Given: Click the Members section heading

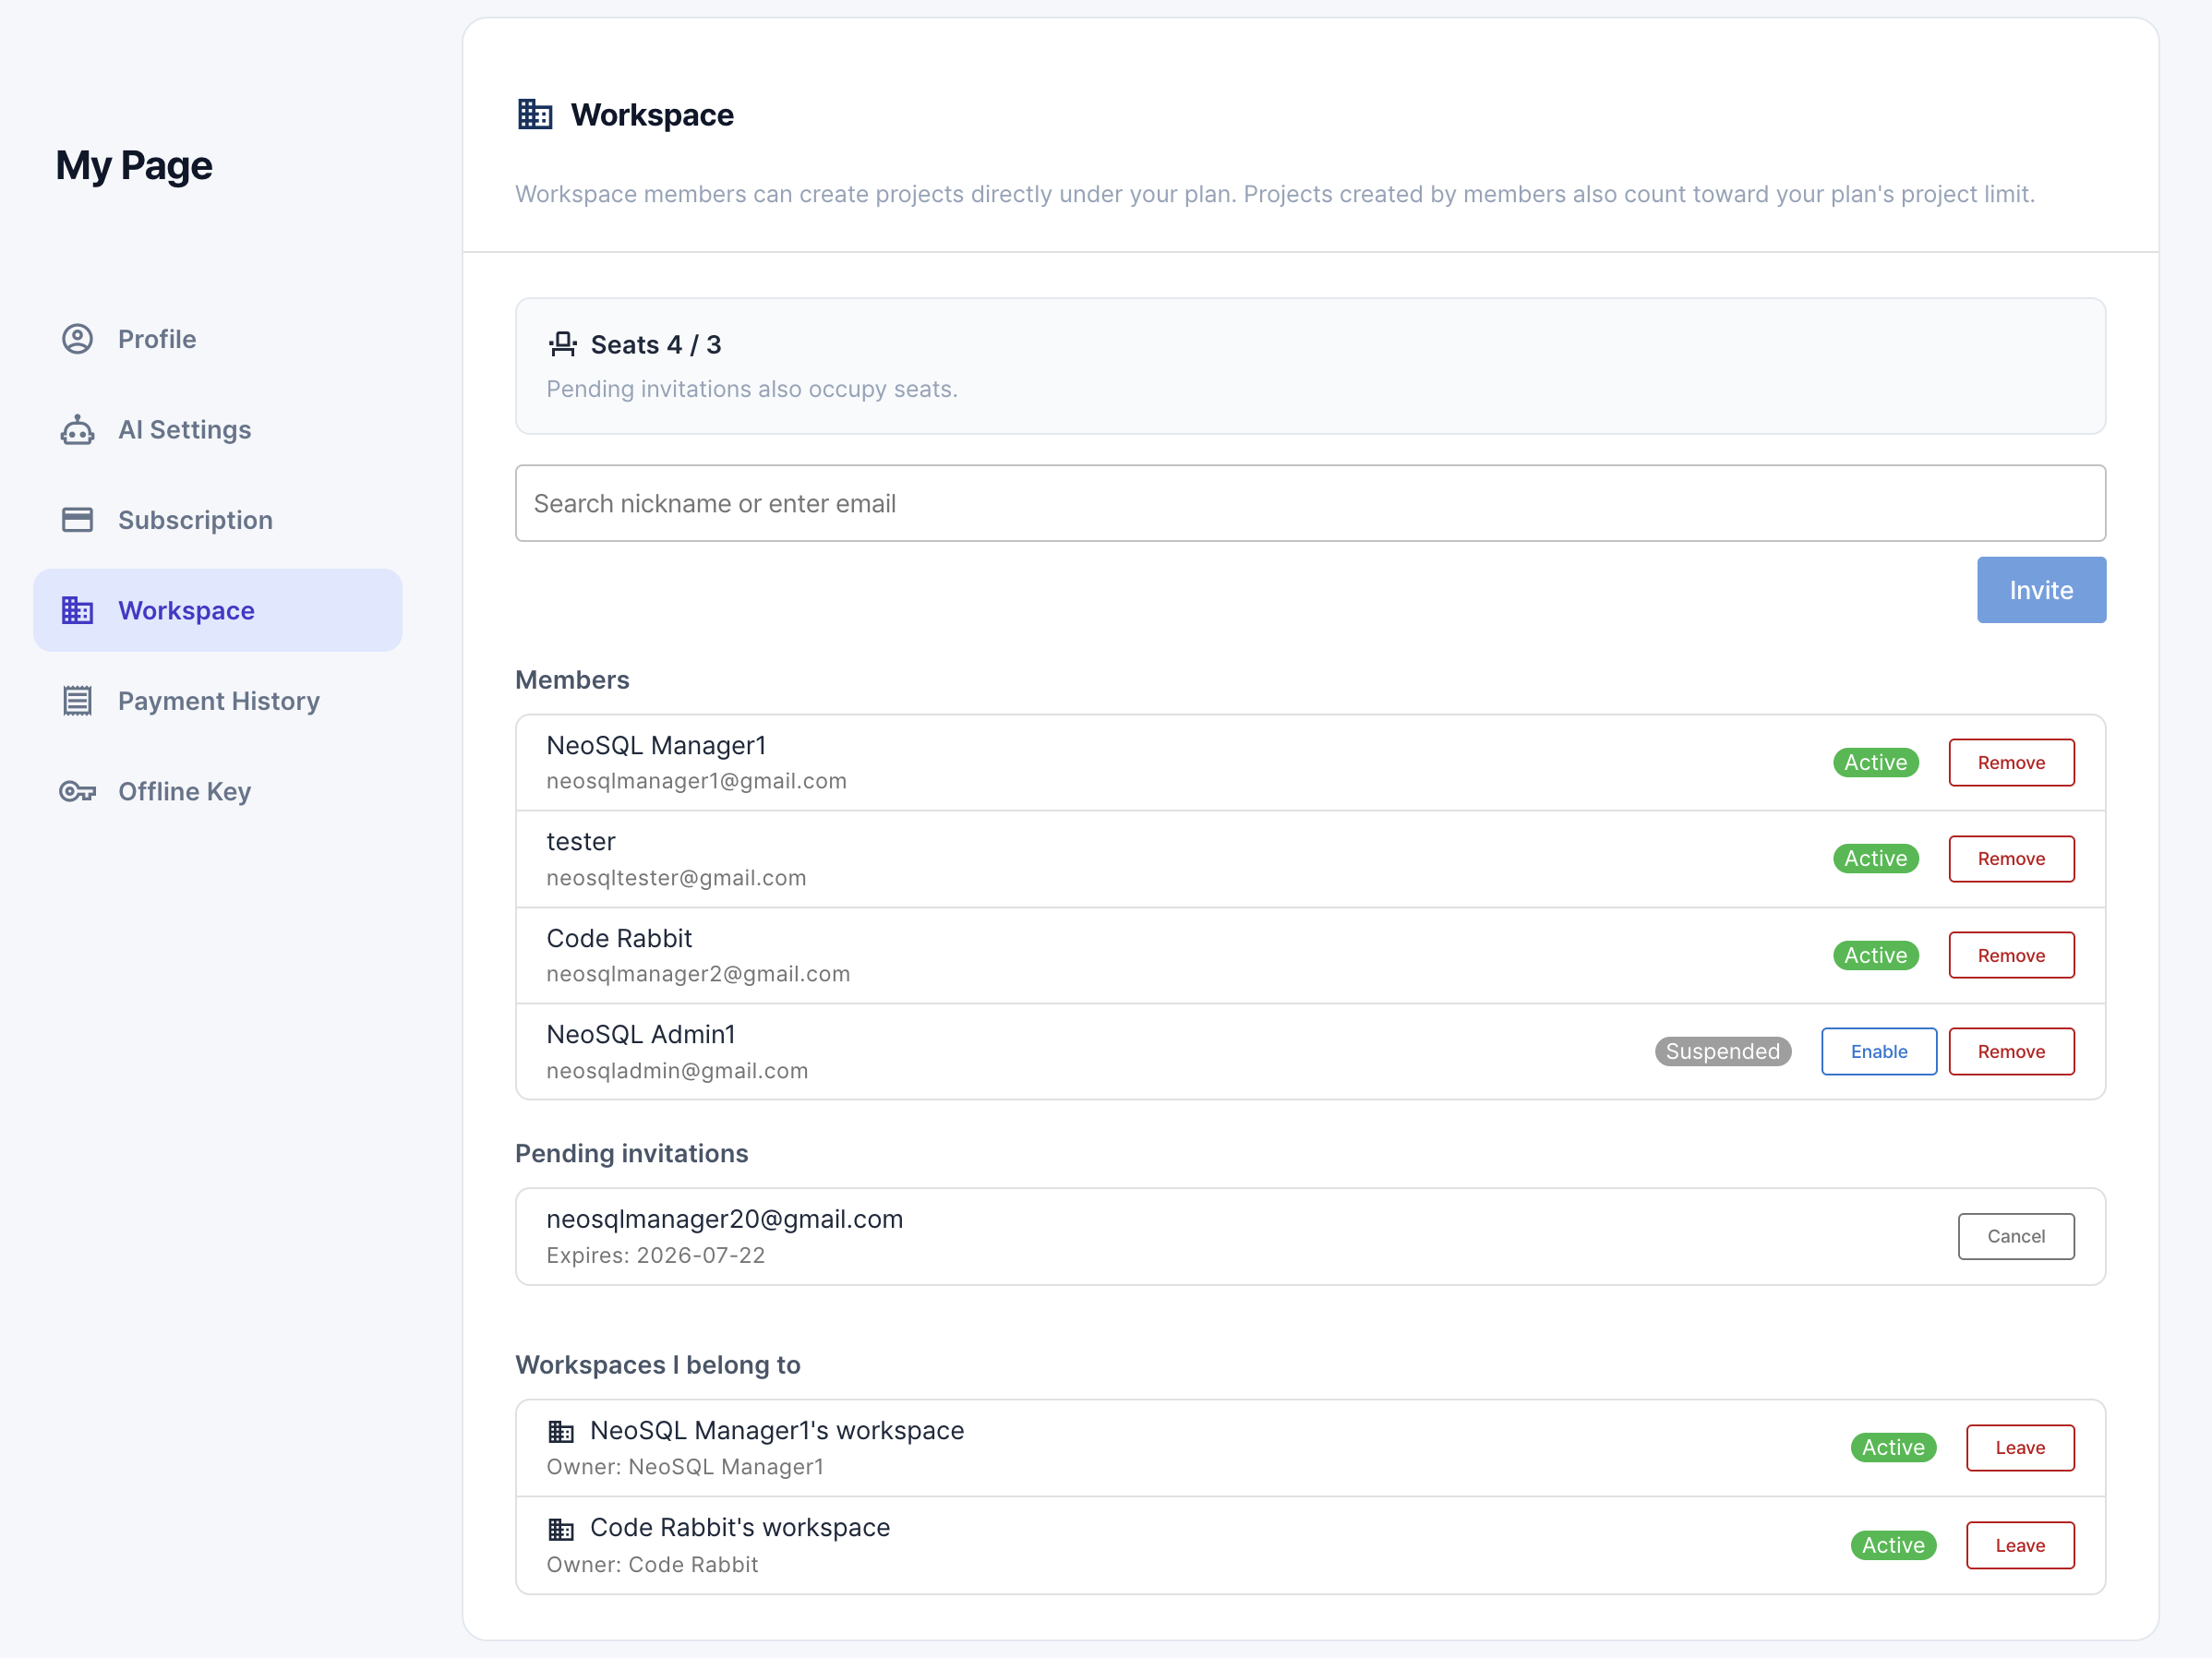Looking at the screenshot, I should point(572,680).
